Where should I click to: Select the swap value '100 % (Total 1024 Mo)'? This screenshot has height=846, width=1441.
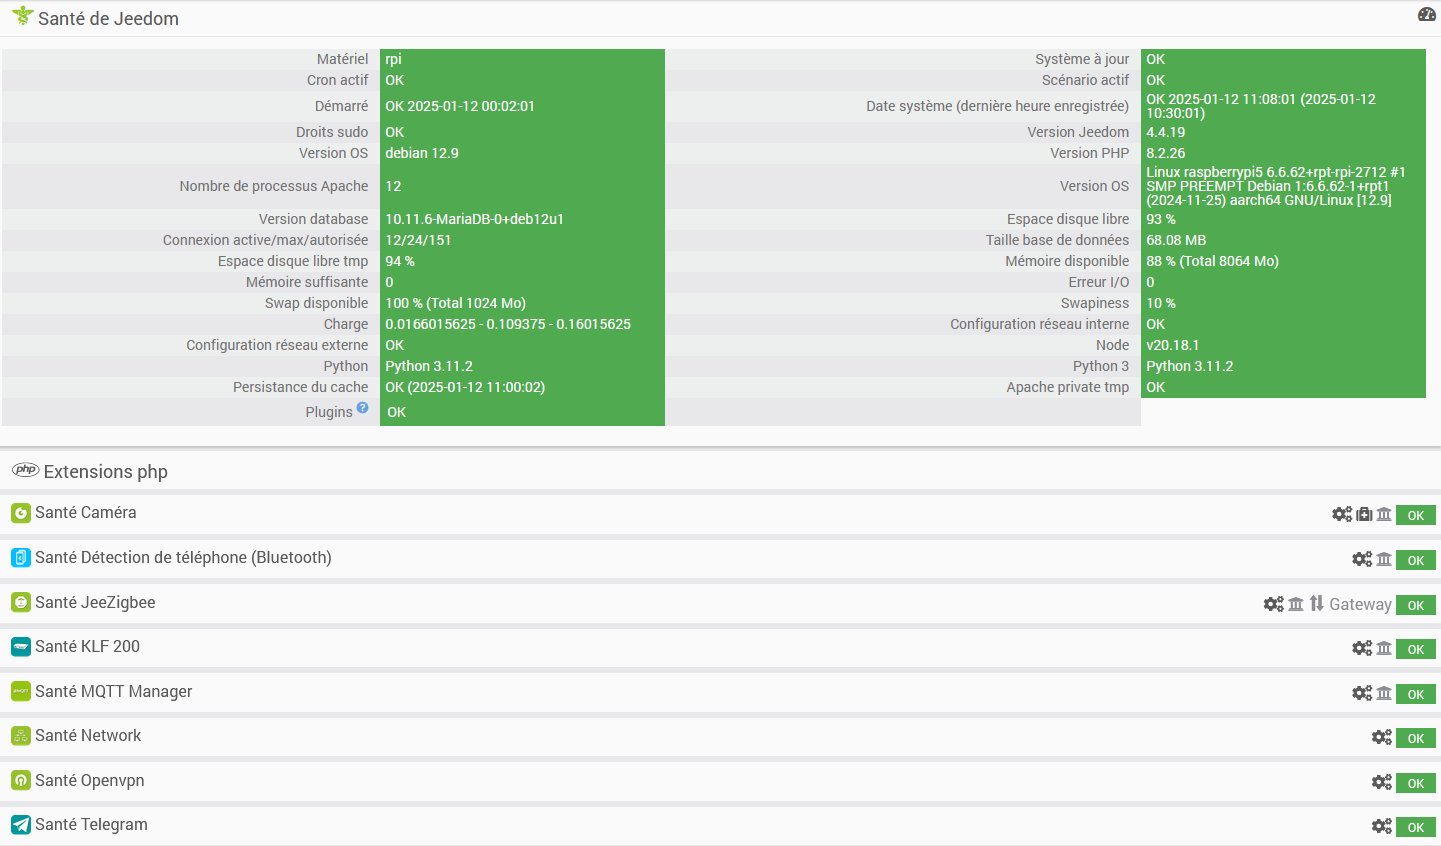pyautogui.click(x=455, y=303)
